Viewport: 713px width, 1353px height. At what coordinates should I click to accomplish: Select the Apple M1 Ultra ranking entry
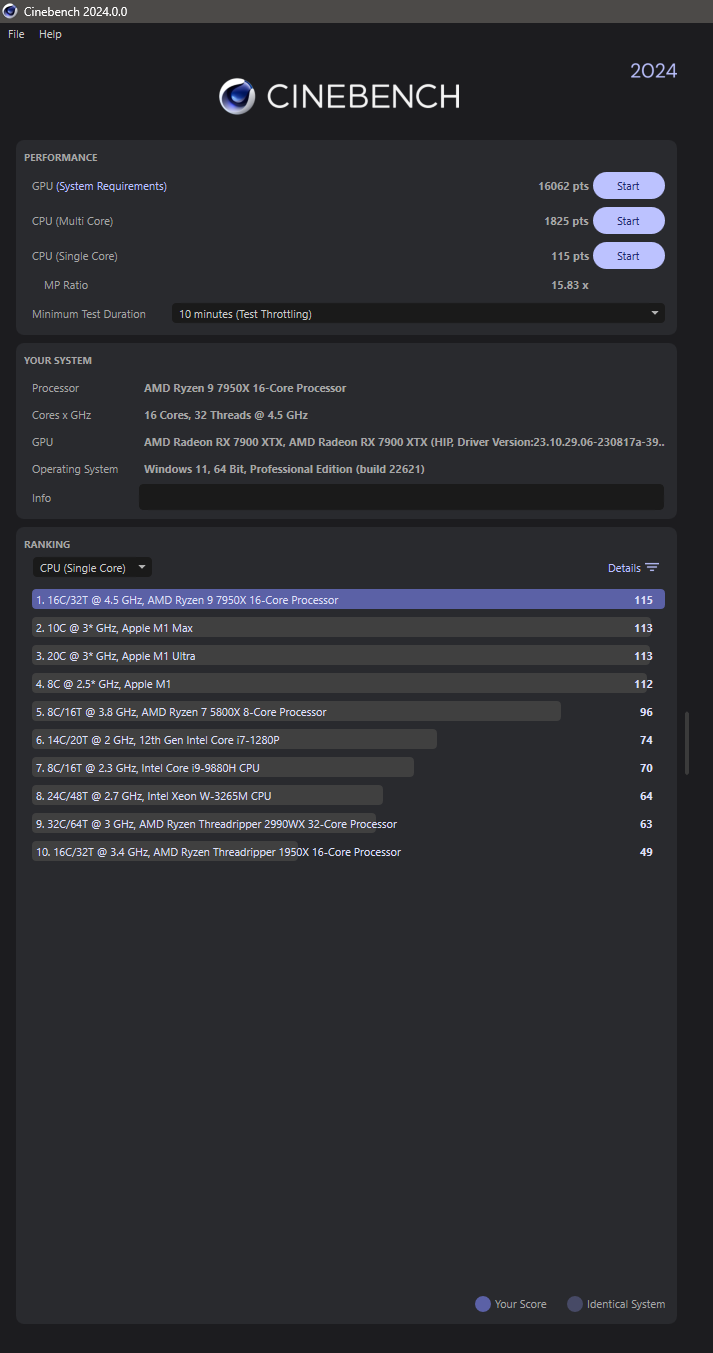coord(340,656)
